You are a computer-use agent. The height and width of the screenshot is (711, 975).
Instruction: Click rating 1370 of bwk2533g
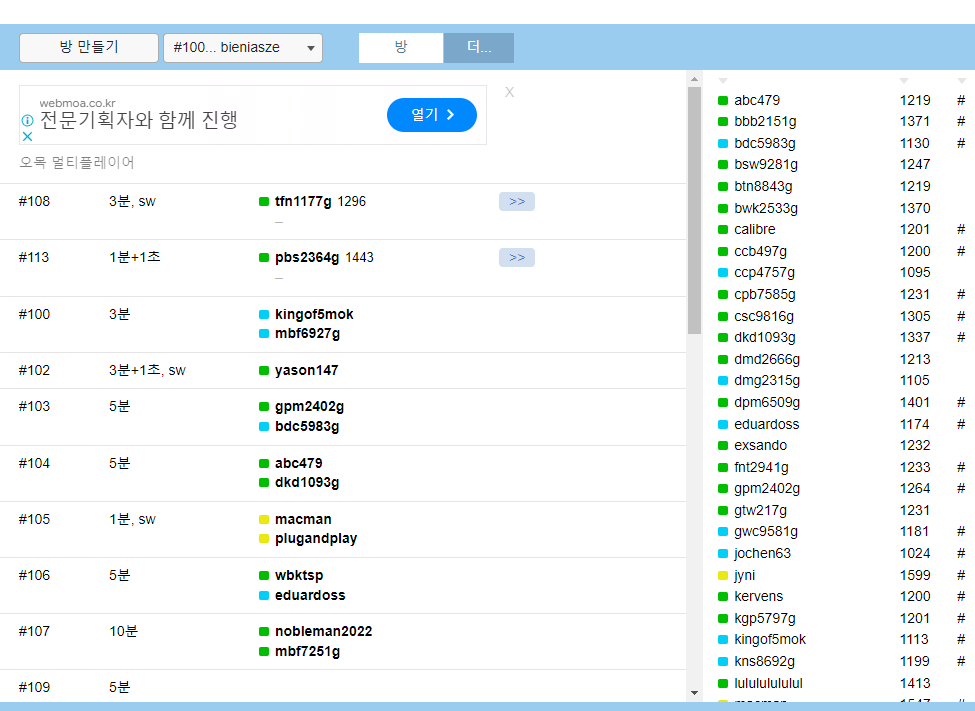click(x=915, y=208)
